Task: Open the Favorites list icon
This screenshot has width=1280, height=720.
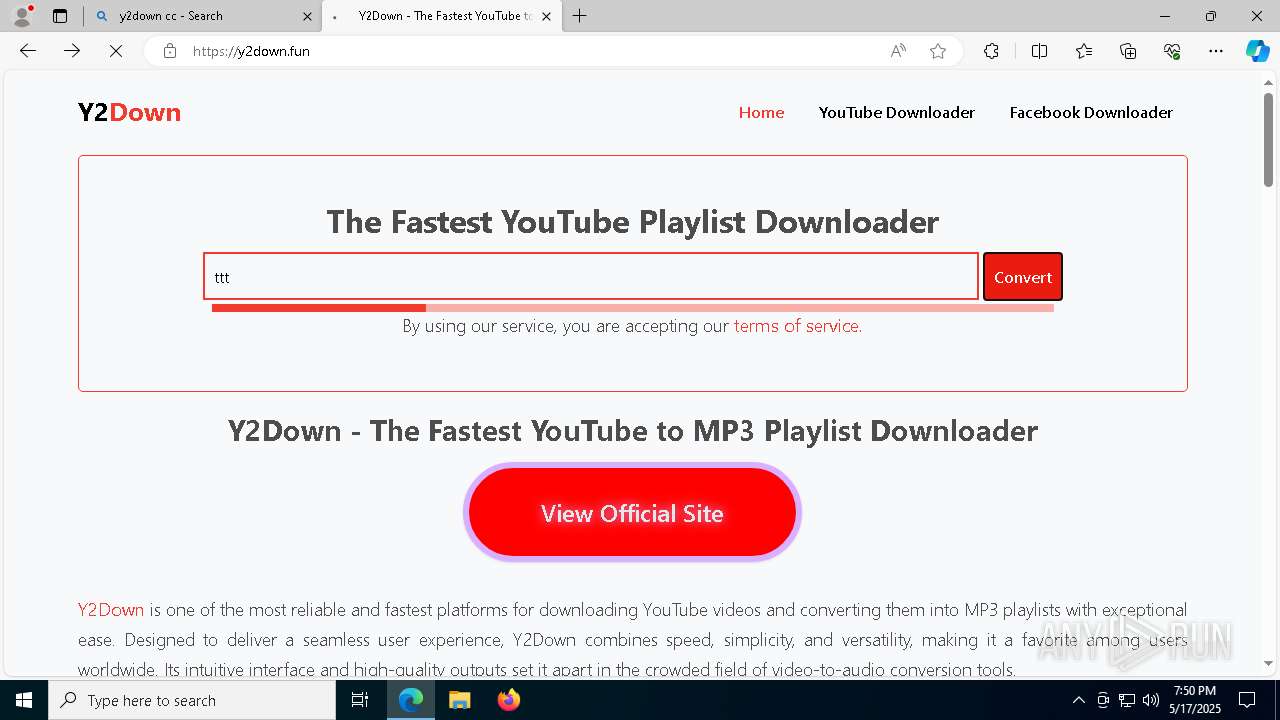Action: click(1084, 51)
